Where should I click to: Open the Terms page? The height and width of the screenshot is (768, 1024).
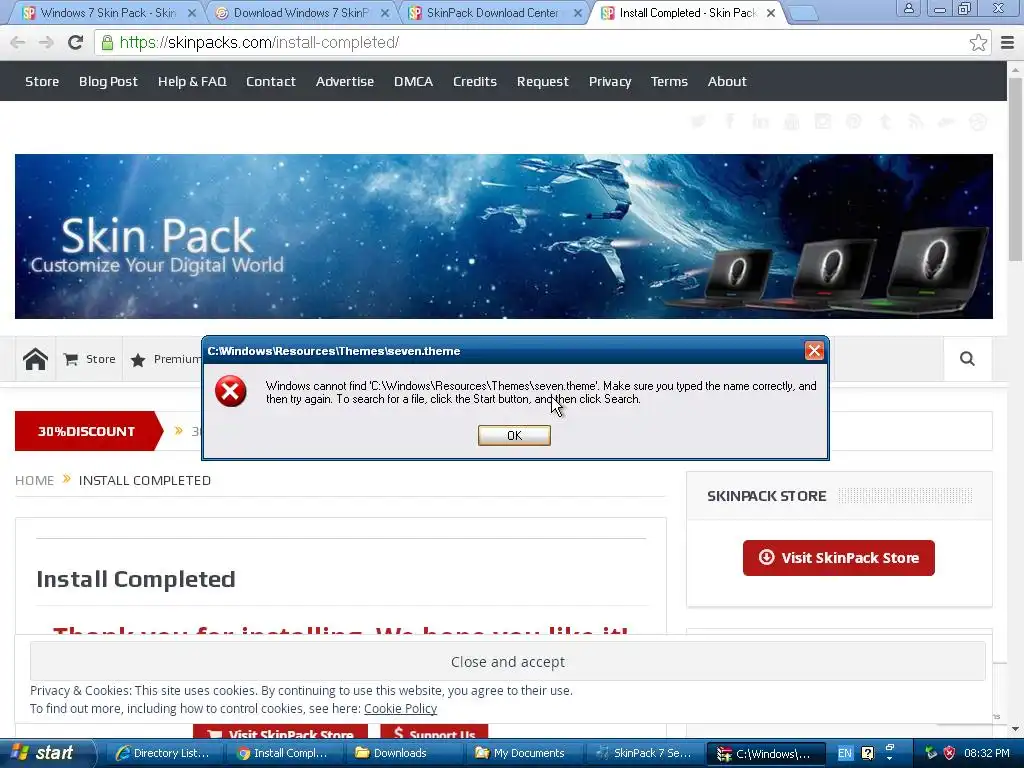[669, 82]
